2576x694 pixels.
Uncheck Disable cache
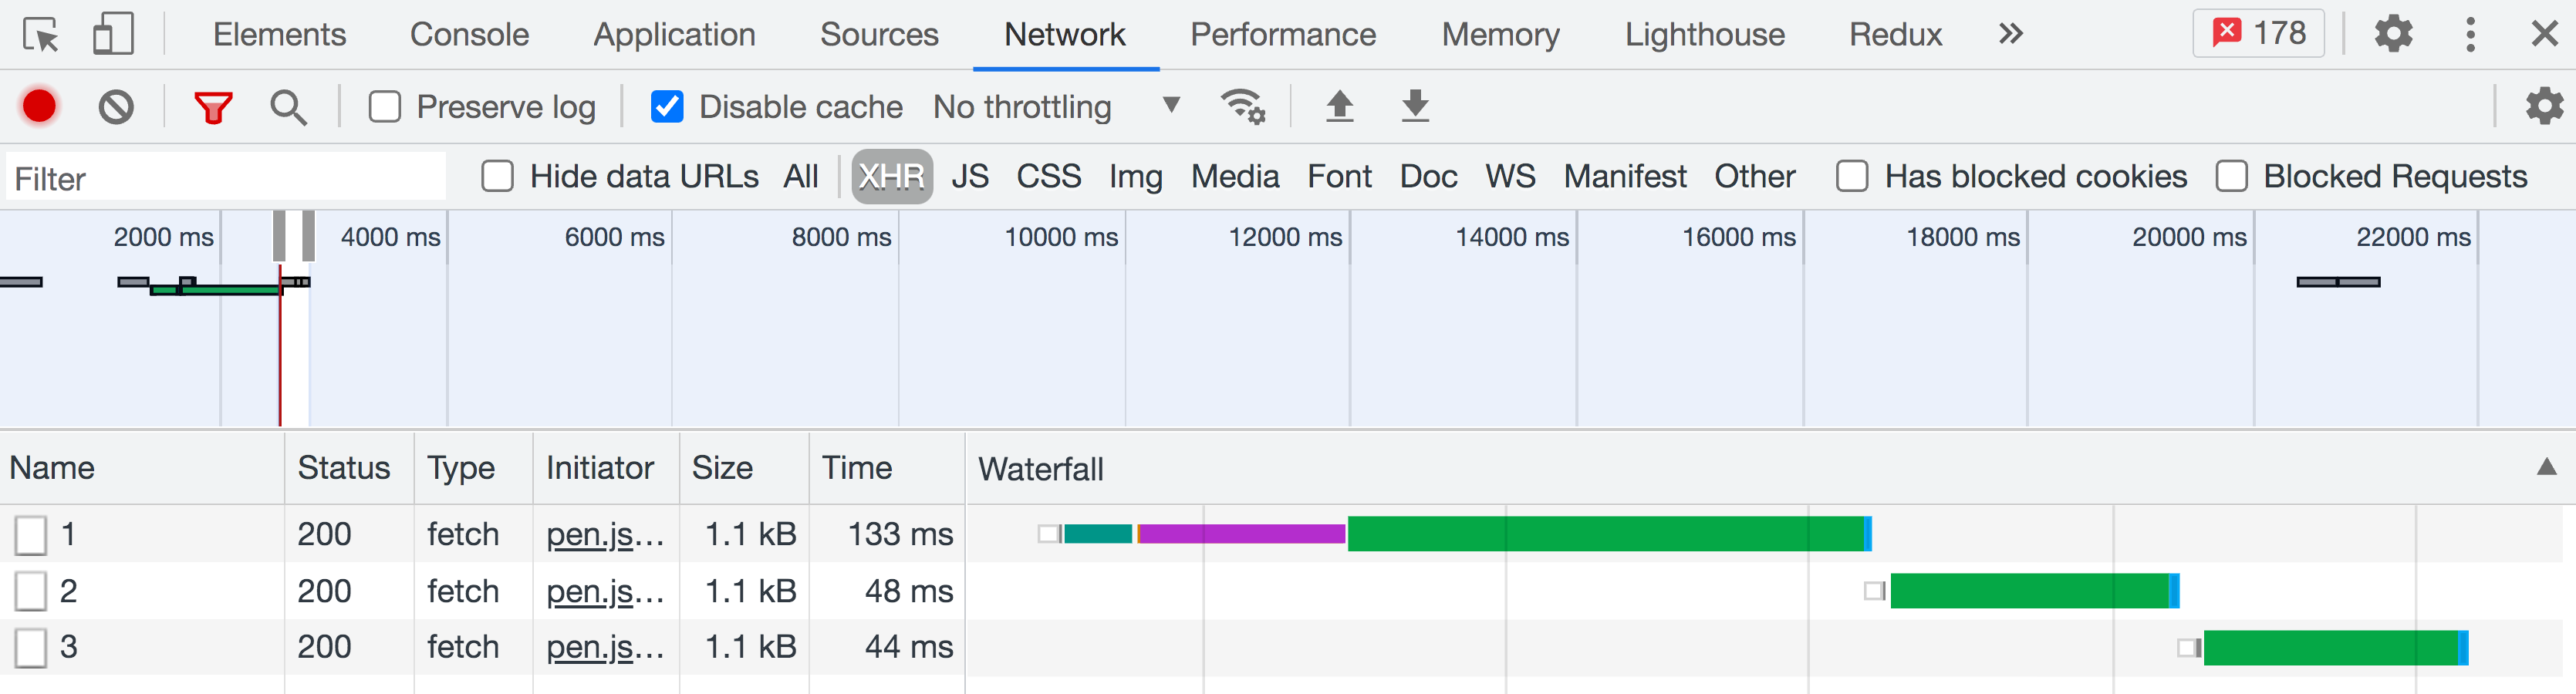pyautogui.click(x=667, y=107)
